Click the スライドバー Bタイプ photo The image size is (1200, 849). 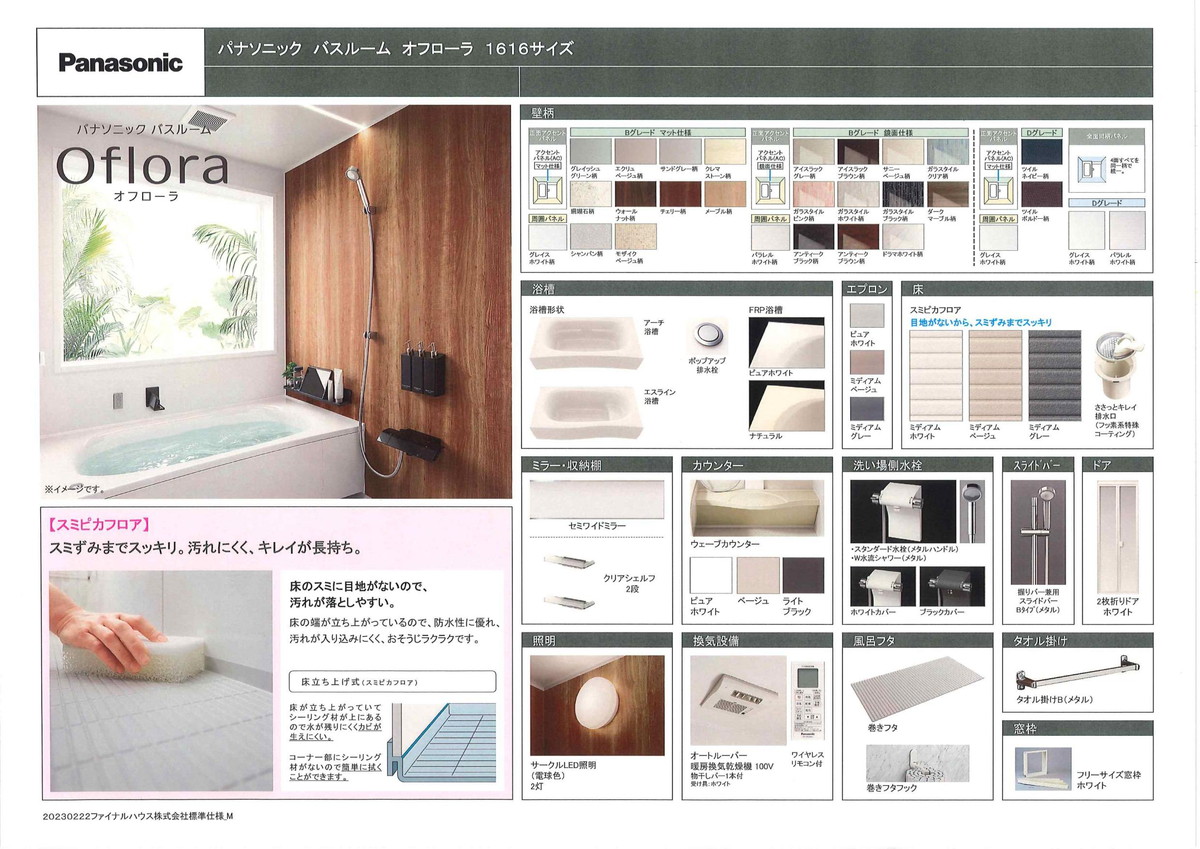pos(1038,531)
